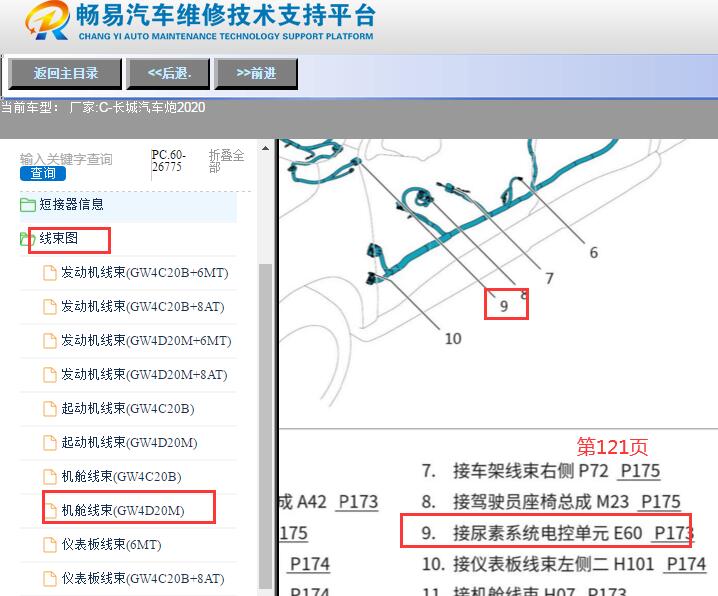Click the 折叠全部 collapse-all link
This screenshot has height=596, width=718.
pos(226,161)
